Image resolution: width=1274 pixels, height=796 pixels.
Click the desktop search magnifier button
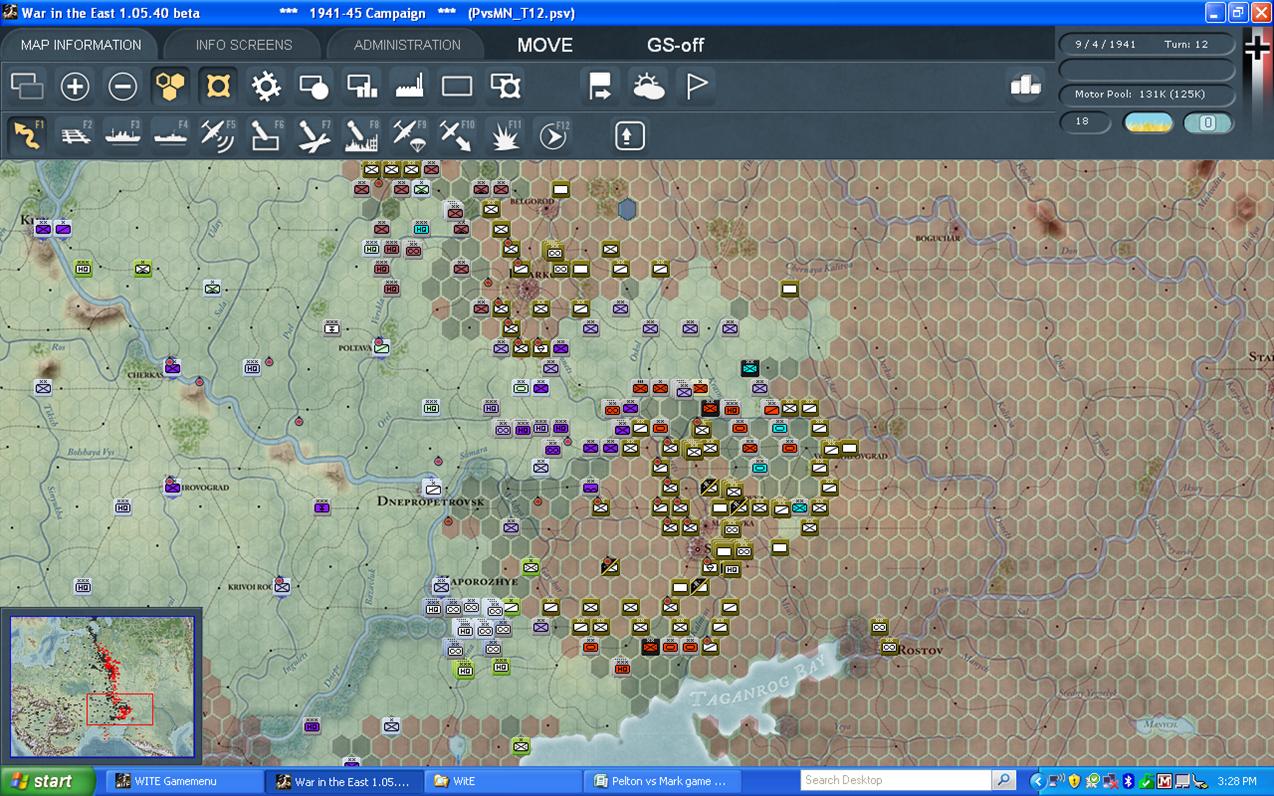tap(1004, 780)
